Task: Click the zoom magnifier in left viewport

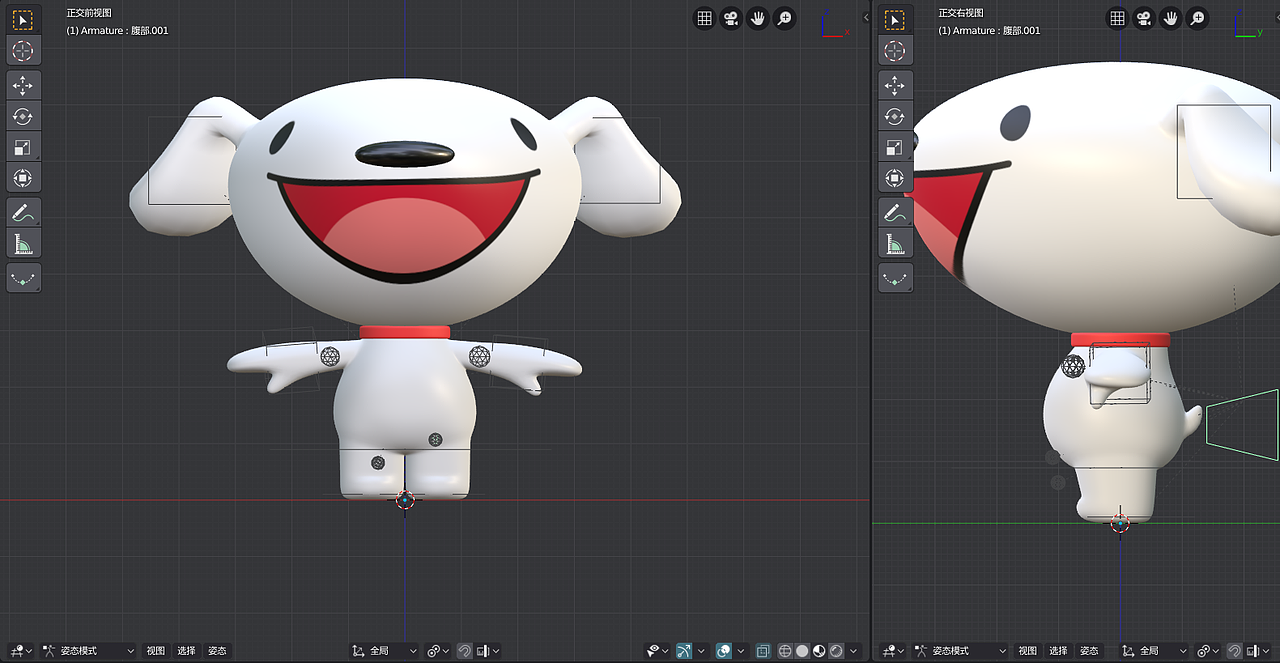Action: [785, 18]
